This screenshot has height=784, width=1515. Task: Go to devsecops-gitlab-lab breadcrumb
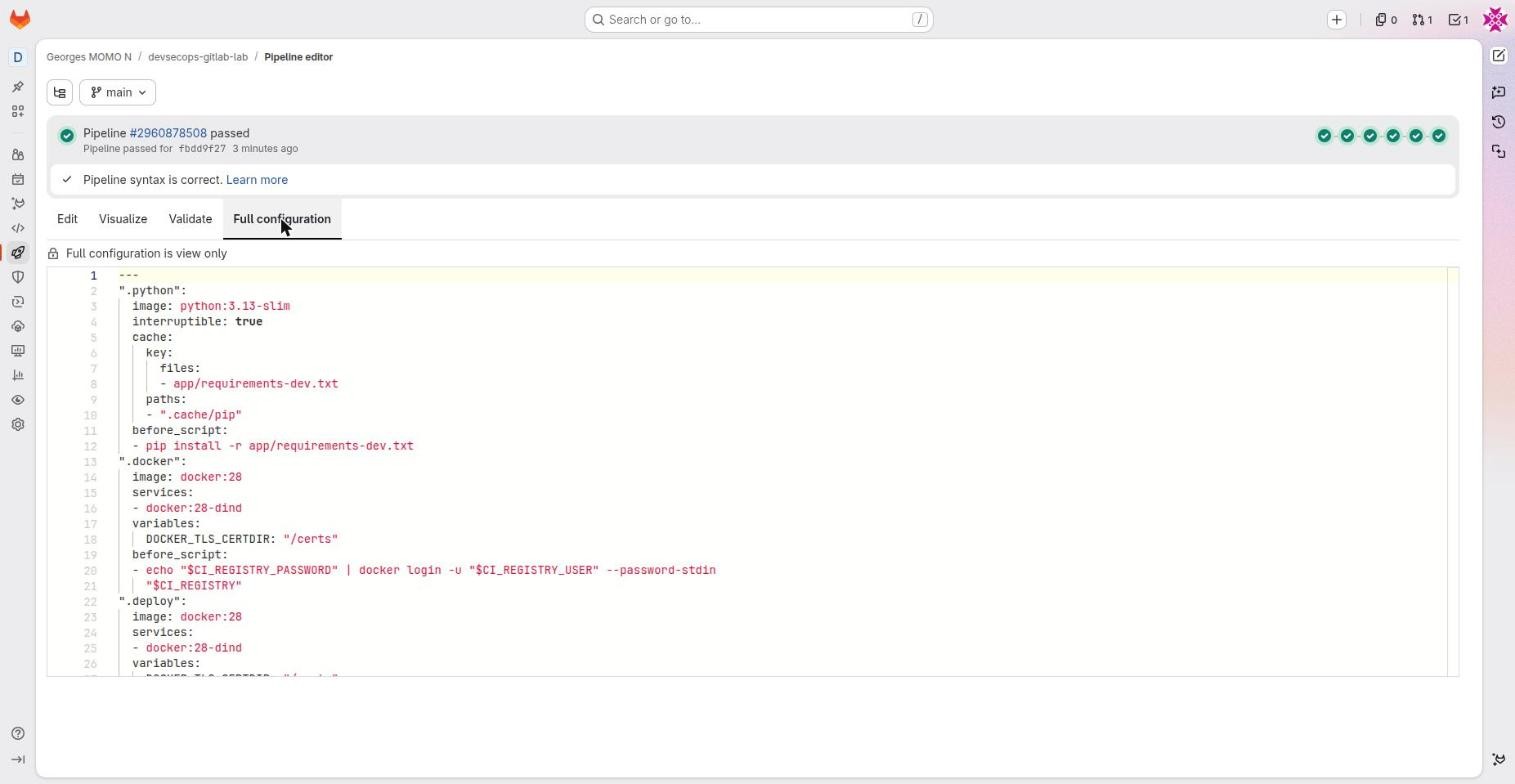pos(198,57)
